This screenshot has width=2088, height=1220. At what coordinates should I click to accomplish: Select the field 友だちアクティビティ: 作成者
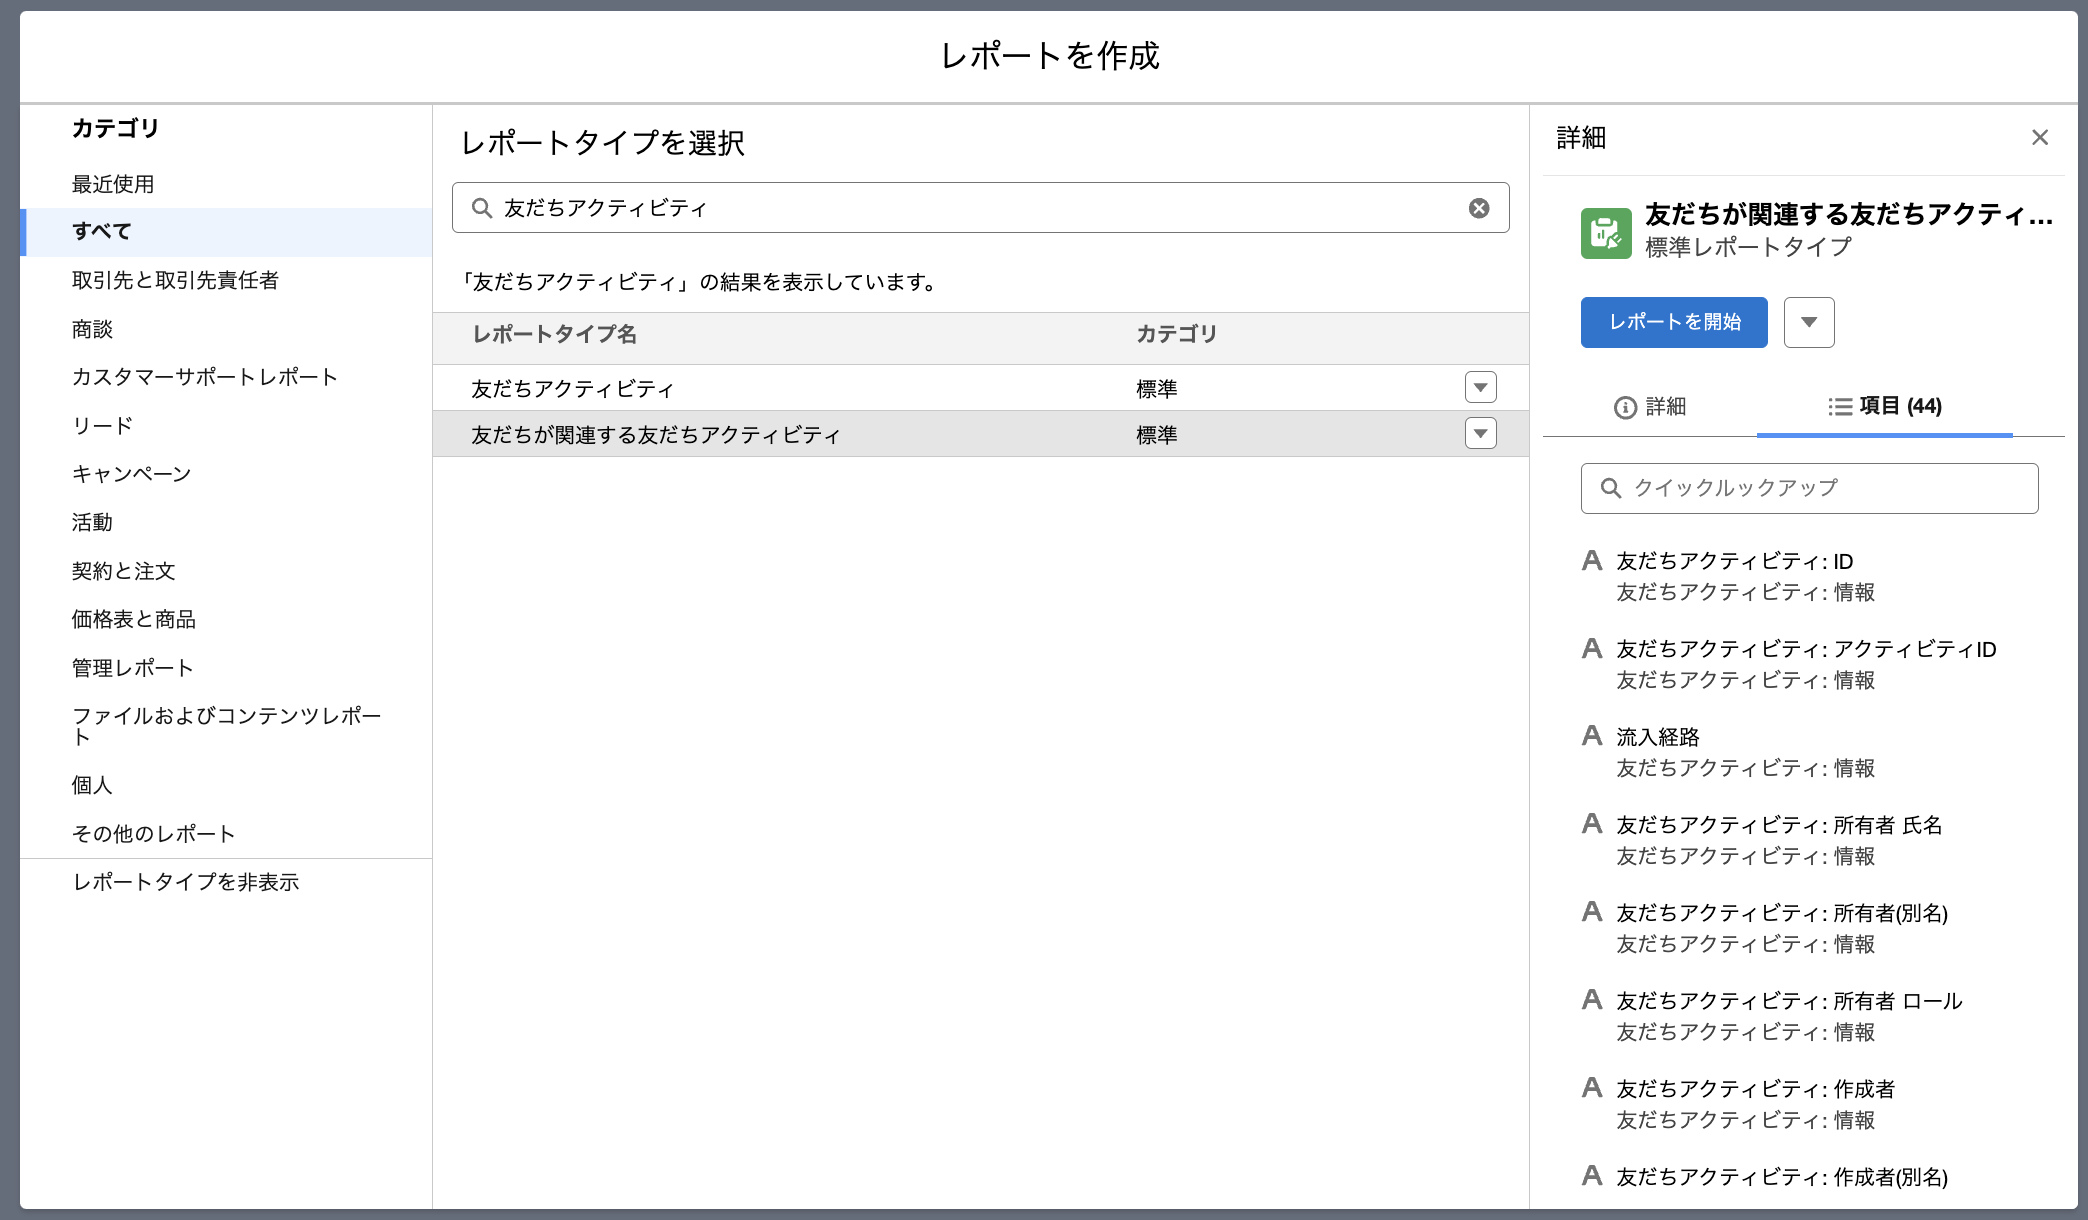click(1755, 1089)
